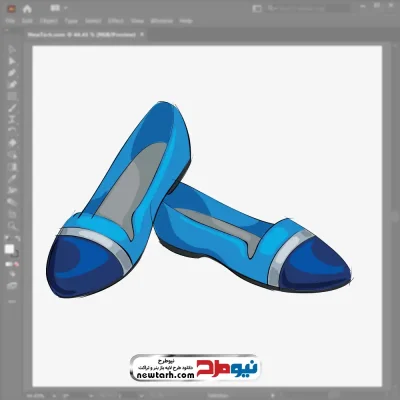Switch color mode to None

pyautogui.click(x=16, y=264)
